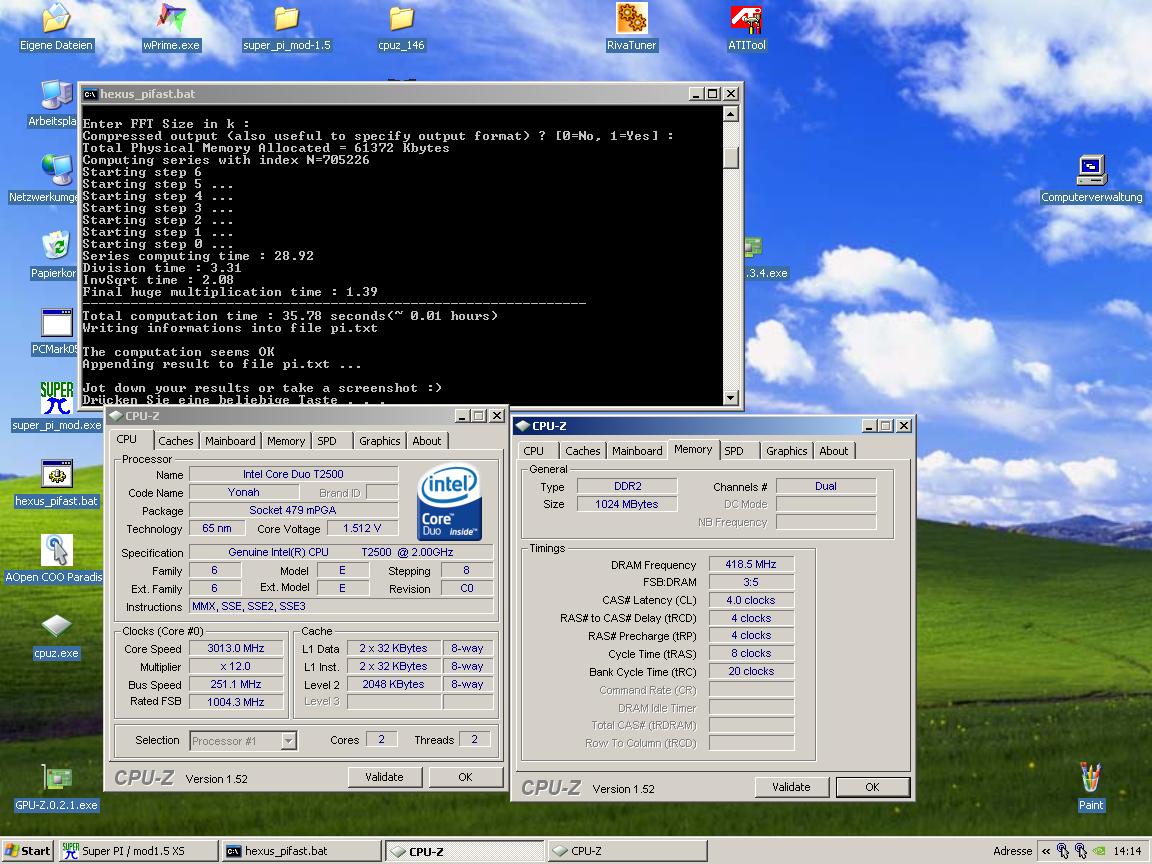The height and width of the screenshot is (864, 1152).
Task: Switch to Caches tab in left CPU-Z window
Action: [176, 441]
